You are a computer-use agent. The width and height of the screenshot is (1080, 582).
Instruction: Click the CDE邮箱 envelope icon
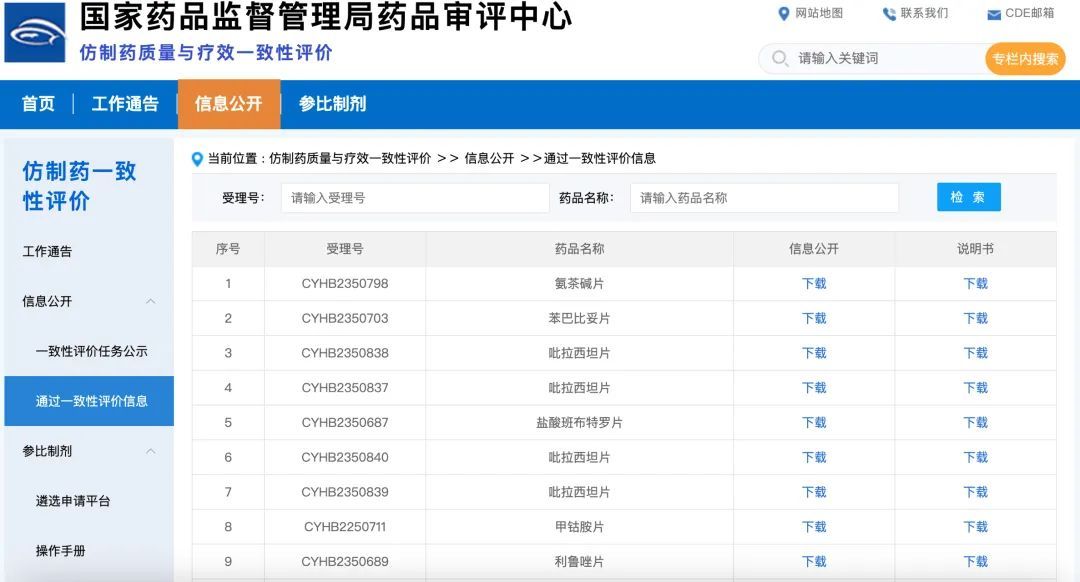coord(994,14)
